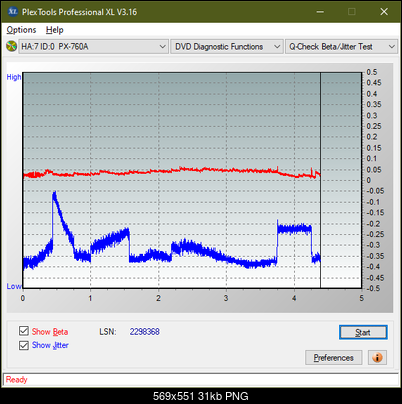Click the LSN: label
This screenshot has width=402, height=404.
pos(108,332)
